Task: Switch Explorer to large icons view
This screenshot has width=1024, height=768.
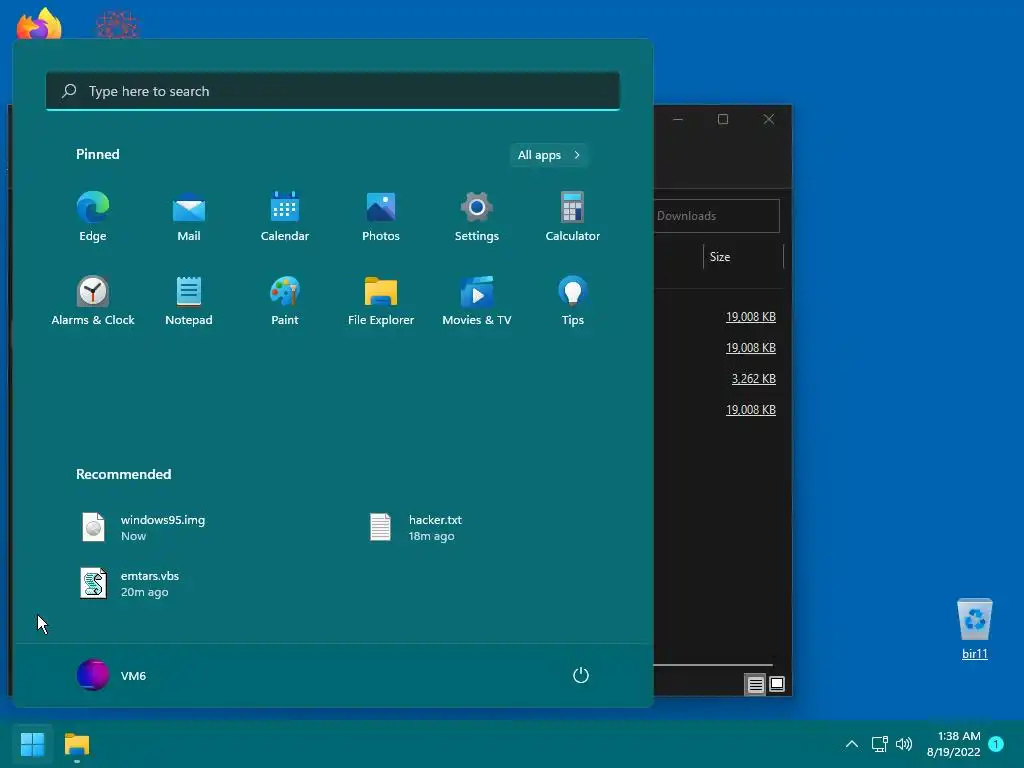Action: click(x=776, y=684)
